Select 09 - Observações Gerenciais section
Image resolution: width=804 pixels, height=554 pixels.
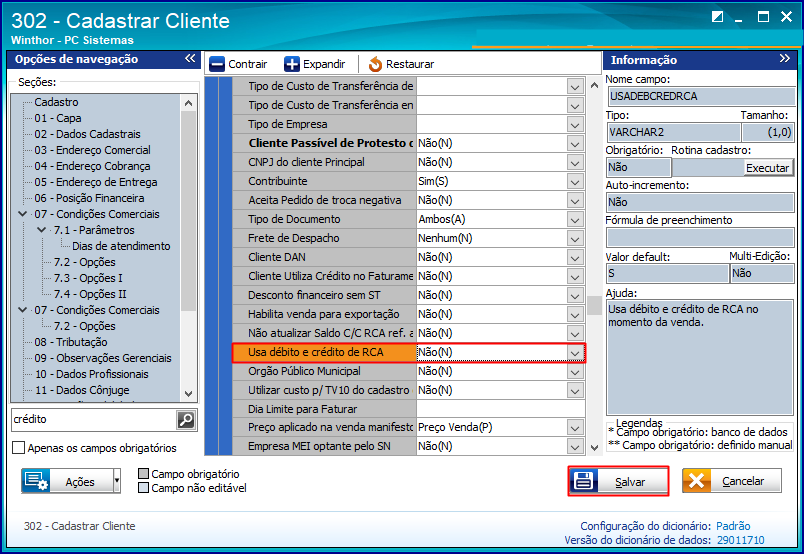[103, 358]
